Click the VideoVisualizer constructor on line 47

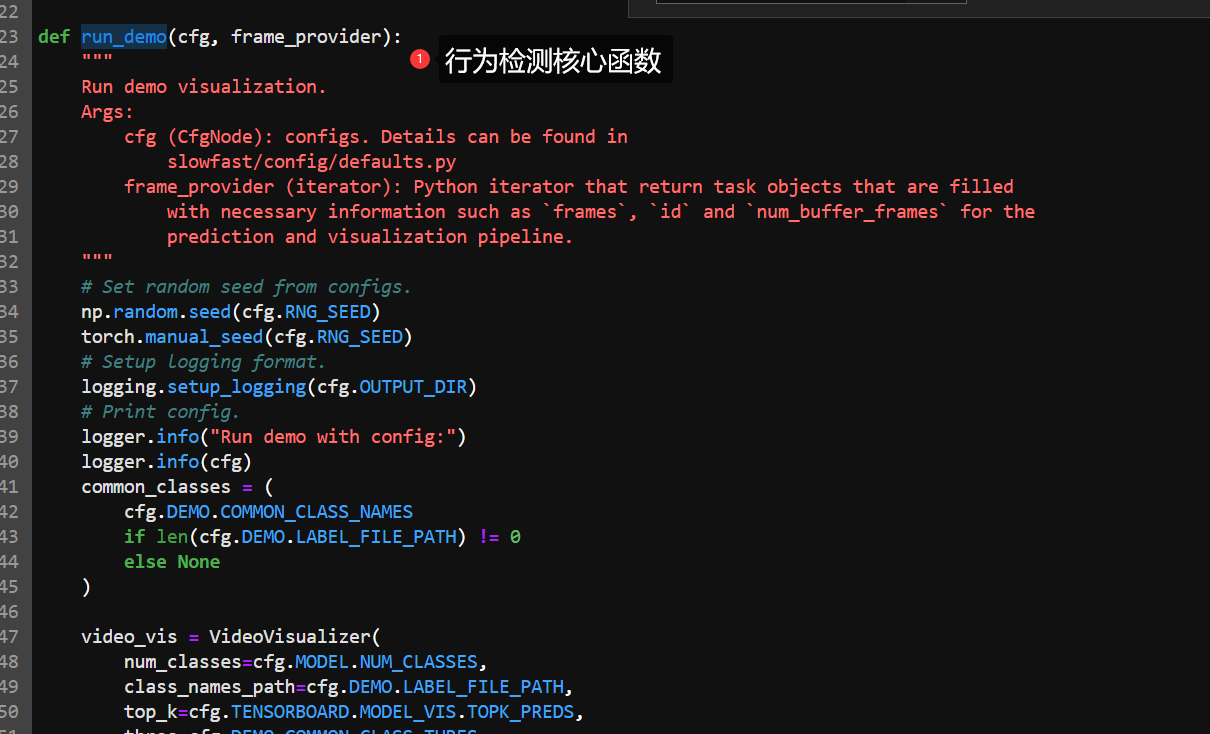[290, 636]
